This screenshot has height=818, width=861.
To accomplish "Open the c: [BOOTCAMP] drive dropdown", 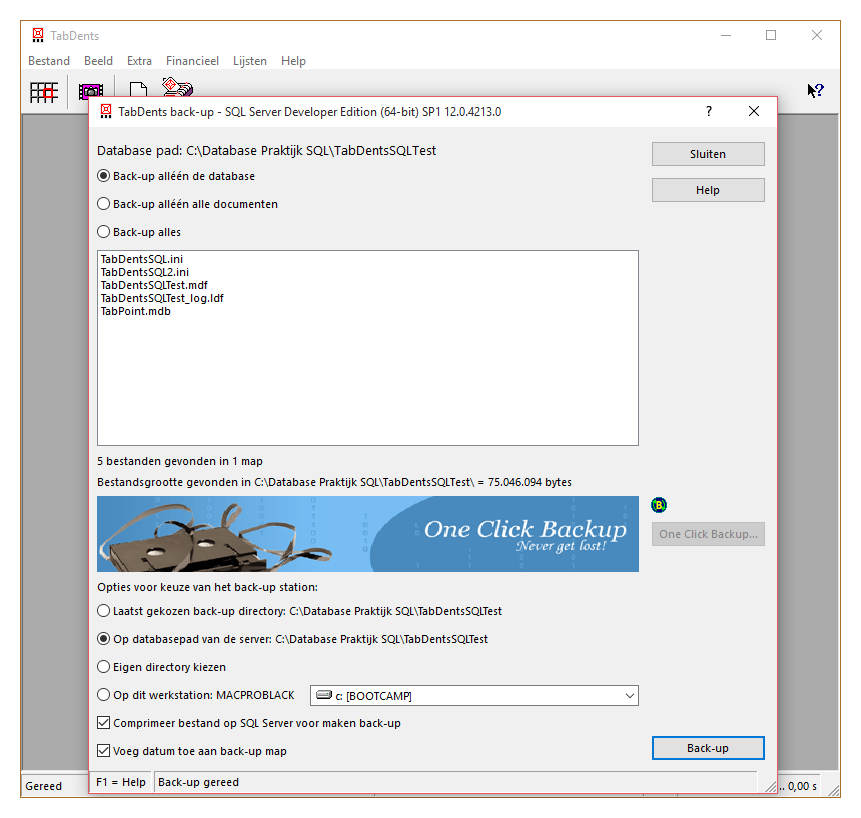I will tap(474, 696).
